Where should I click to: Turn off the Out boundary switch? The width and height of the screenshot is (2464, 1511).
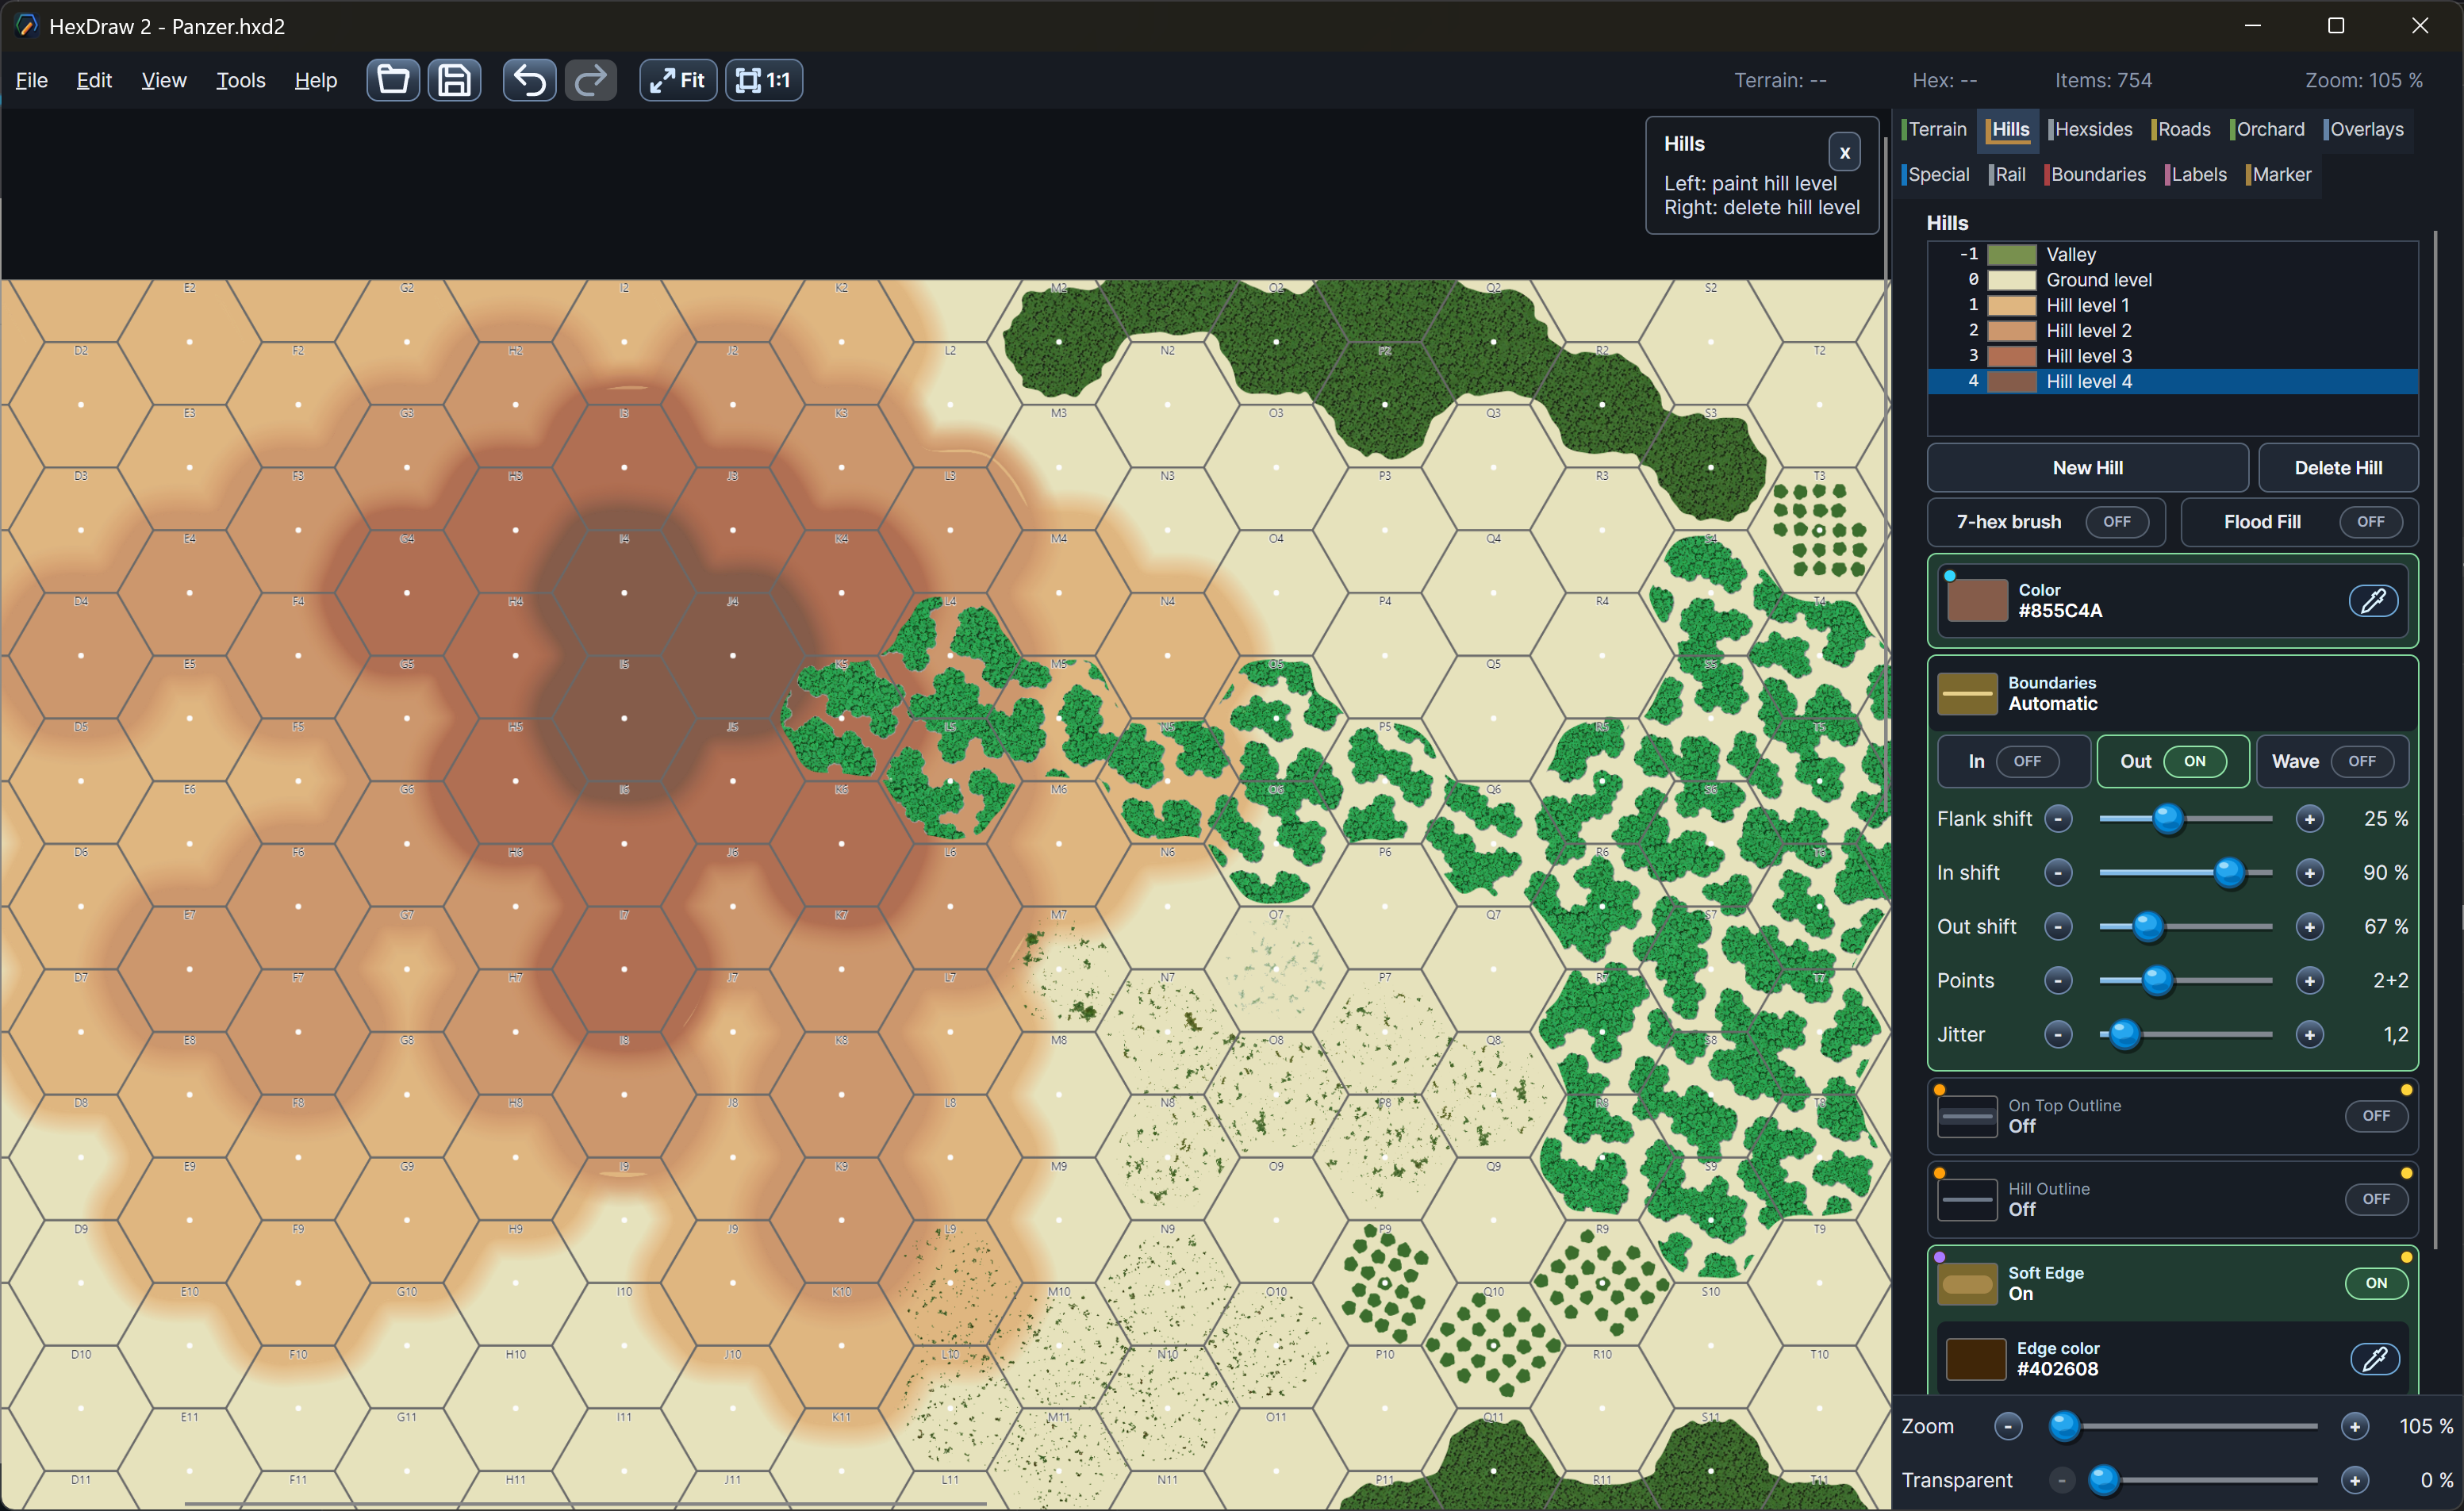coord(2194,761)
